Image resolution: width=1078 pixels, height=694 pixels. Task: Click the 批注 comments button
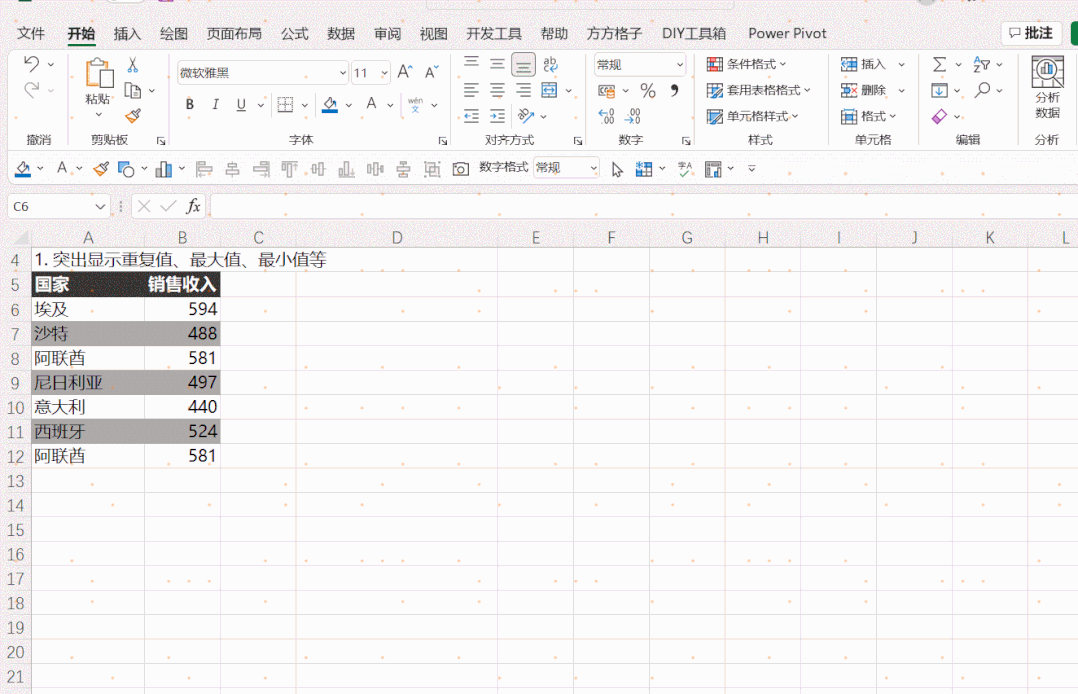tap(1031, 33)
